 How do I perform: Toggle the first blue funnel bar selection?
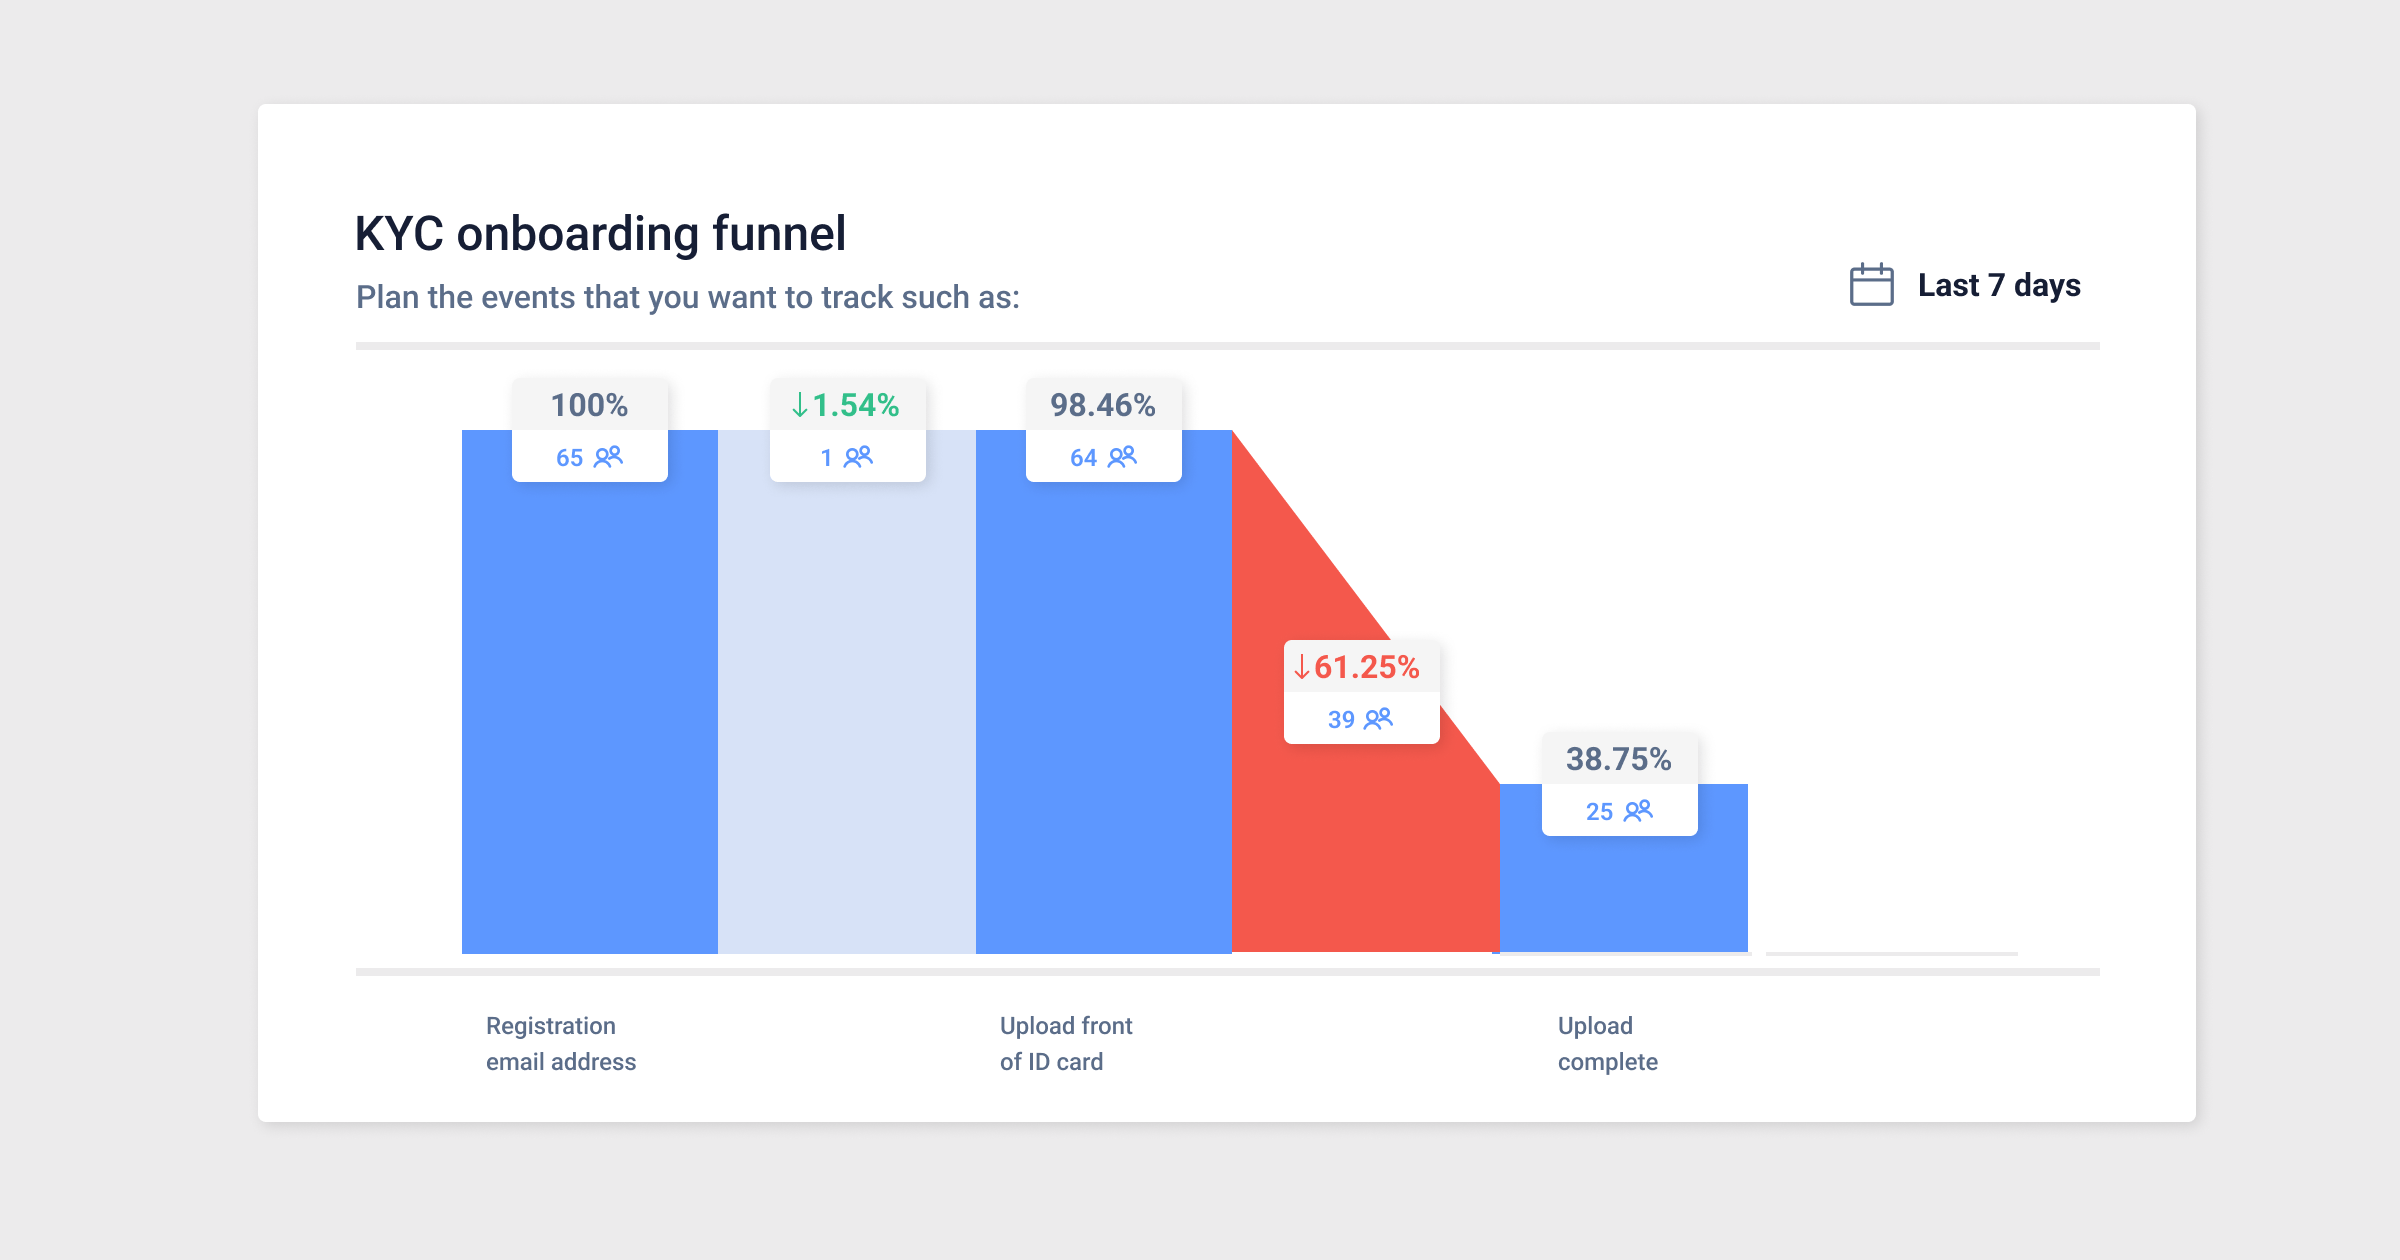[x=588, y=700]
